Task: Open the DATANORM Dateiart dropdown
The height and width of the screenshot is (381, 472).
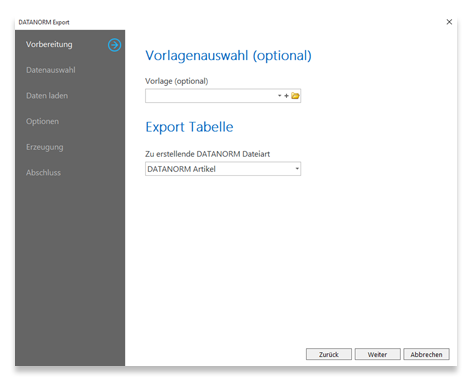Action: point(297,169)
